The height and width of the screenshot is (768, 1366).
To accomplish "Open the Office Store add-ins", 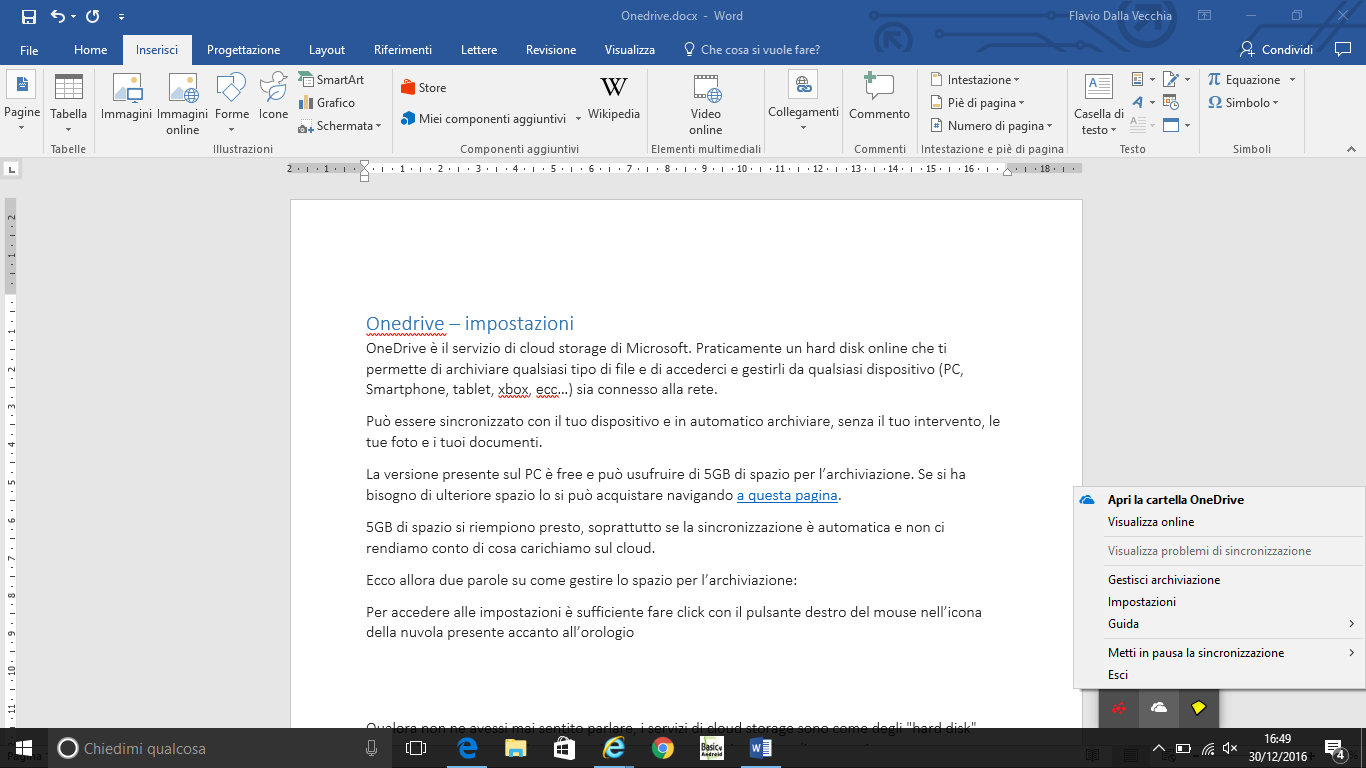I will 423,88.
